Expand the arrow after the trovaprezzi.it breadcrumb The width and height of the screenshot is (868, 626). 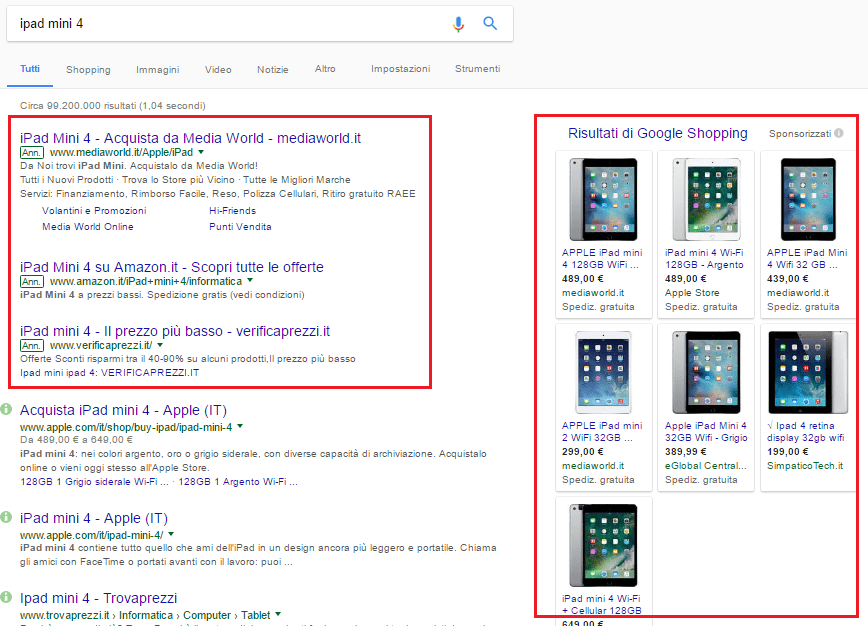click(x=278, y=614)
